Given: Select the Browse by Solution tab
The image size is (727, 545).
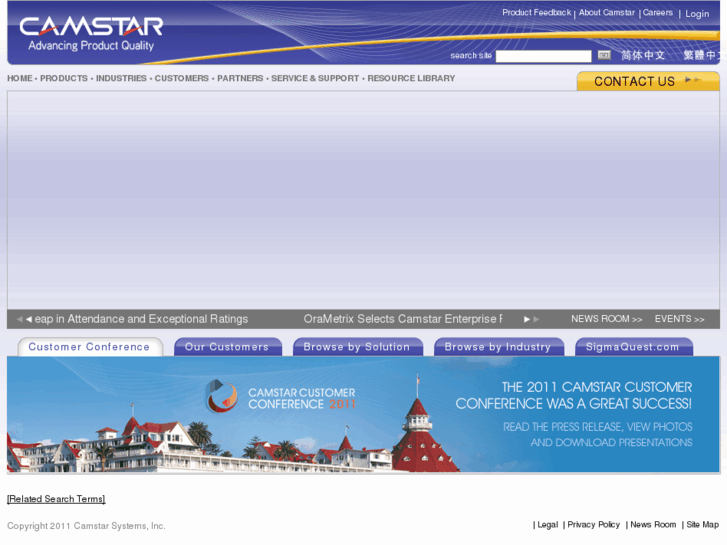Looking at the screenshot, I should click(357, 347).
